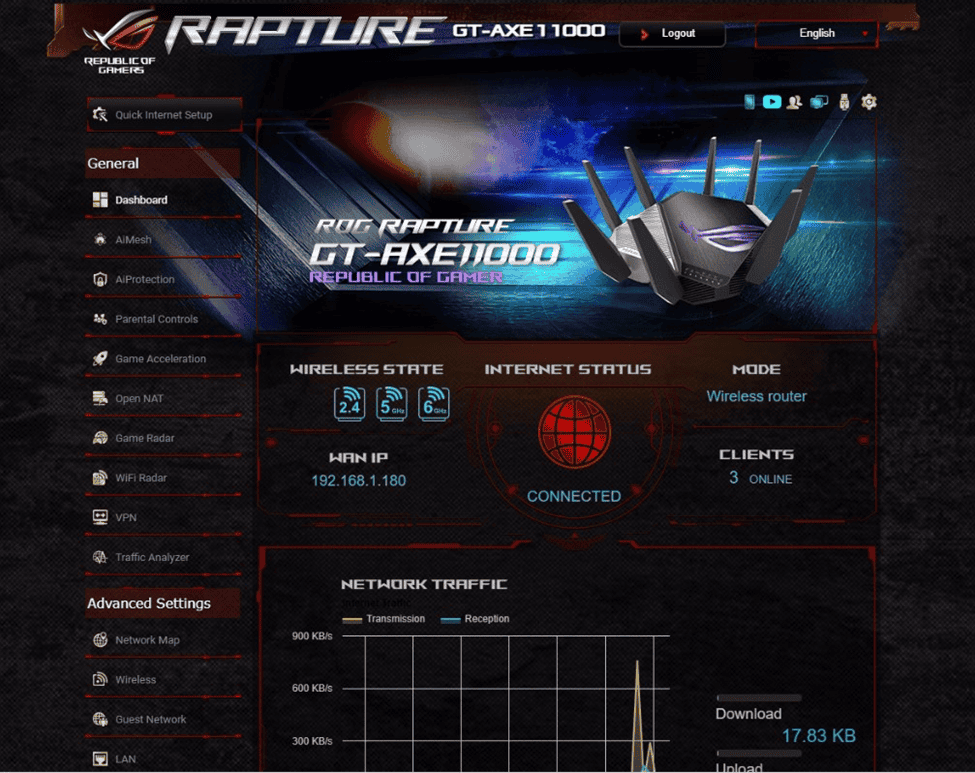Click the Game Radar sidebar icon

point(100,438)
